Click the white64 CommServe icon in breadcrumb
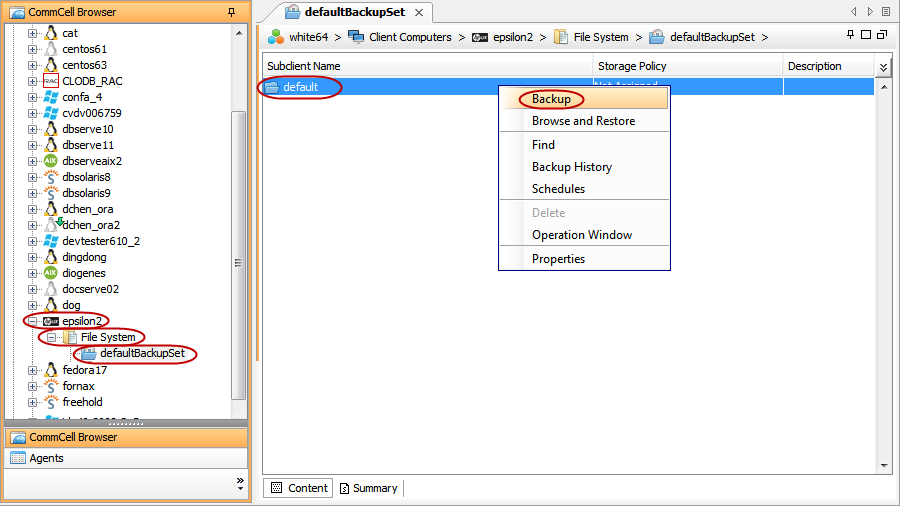This screenshot has height=506, width=900. tap(276, 37)
